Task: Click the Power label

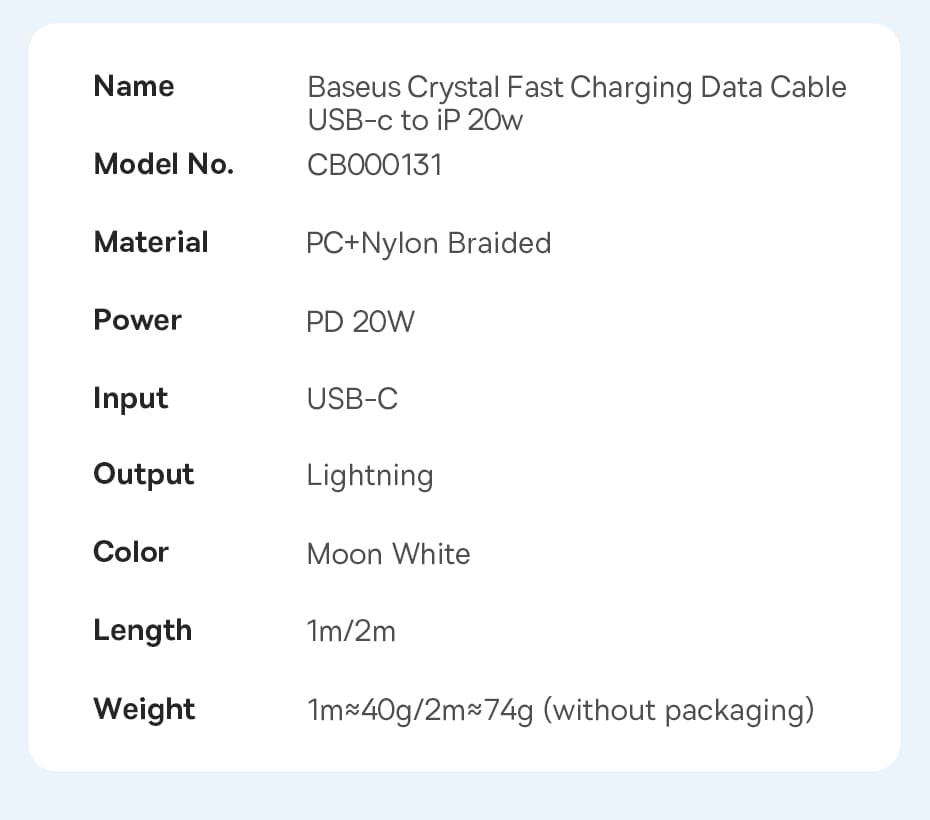Action: (x=137, y=320)
